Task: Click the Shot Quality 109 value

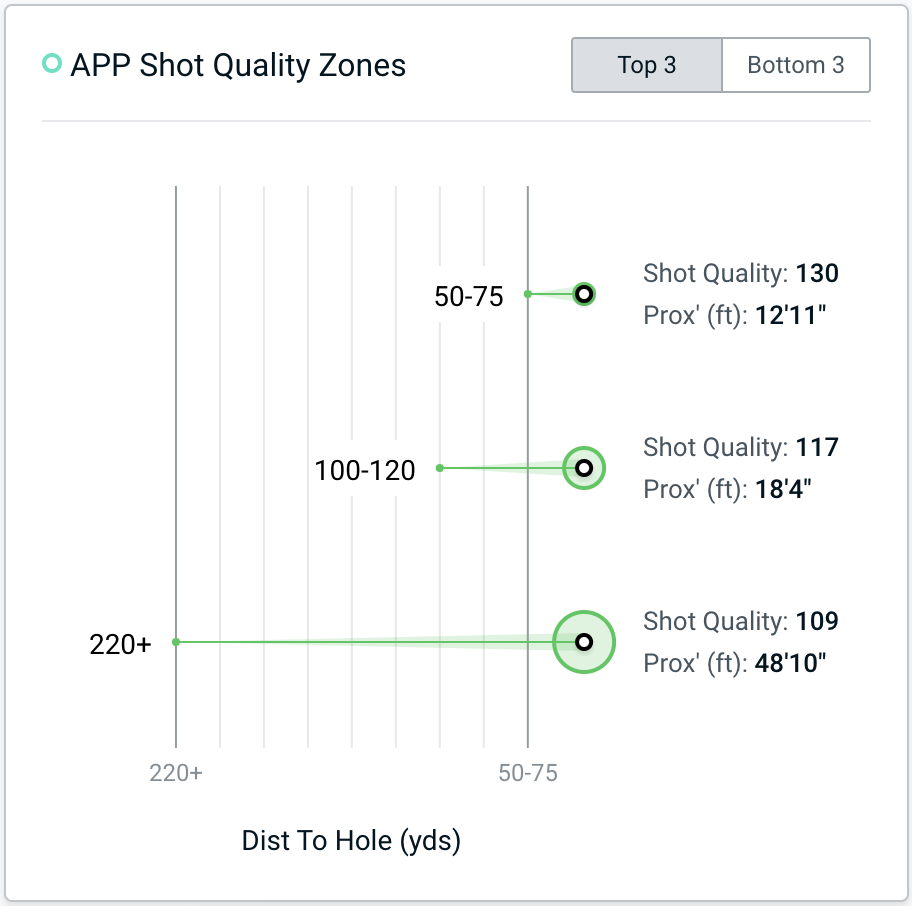Action: pos(817,621)
